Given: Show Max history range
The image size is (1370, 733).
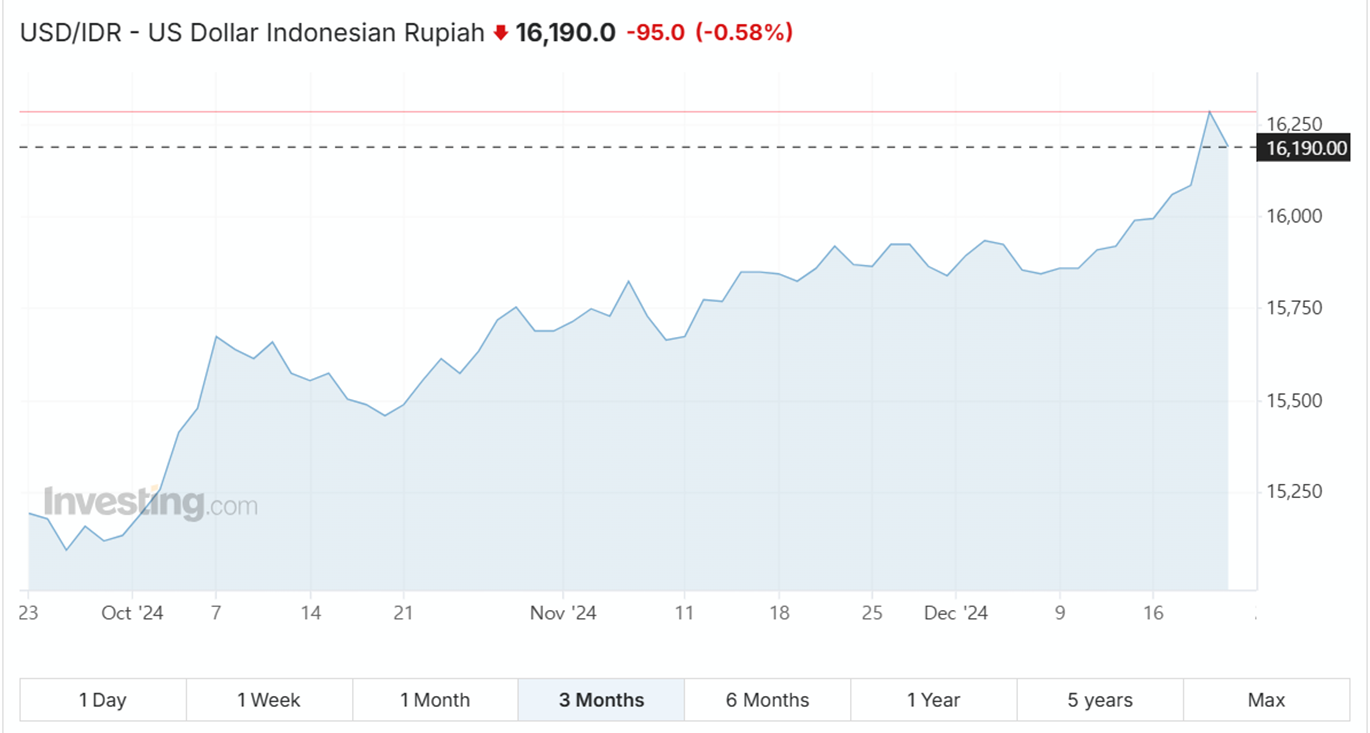Looking at the screenshot, I should click(x=1266, y=700).
